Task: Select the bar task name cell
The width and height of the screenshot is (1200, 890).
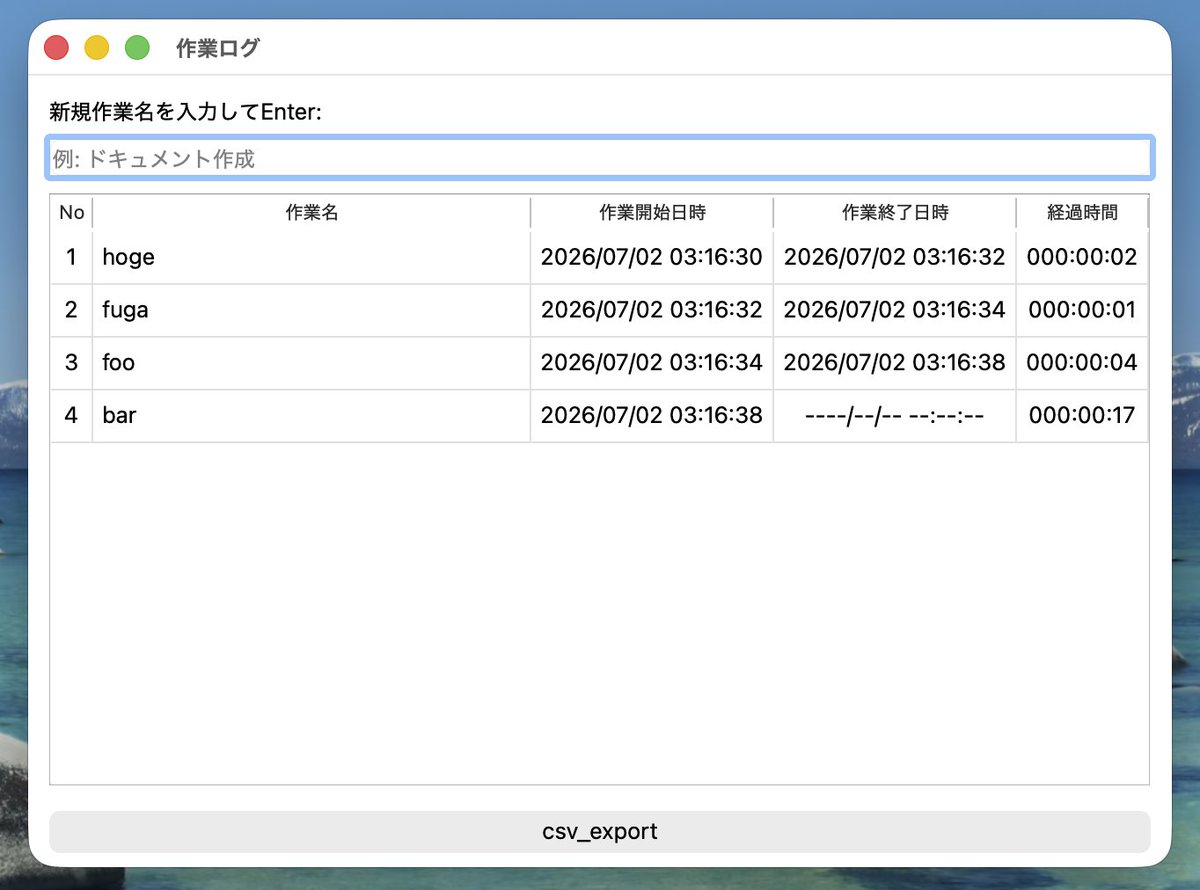Action: point(311,416)
